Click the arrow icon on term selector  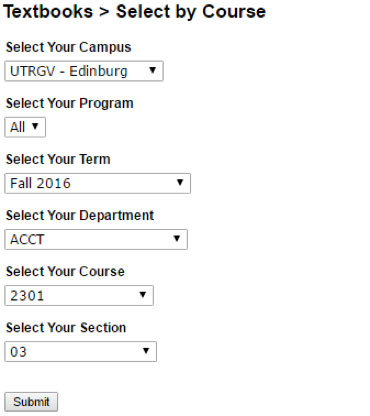tap(180, 182)
